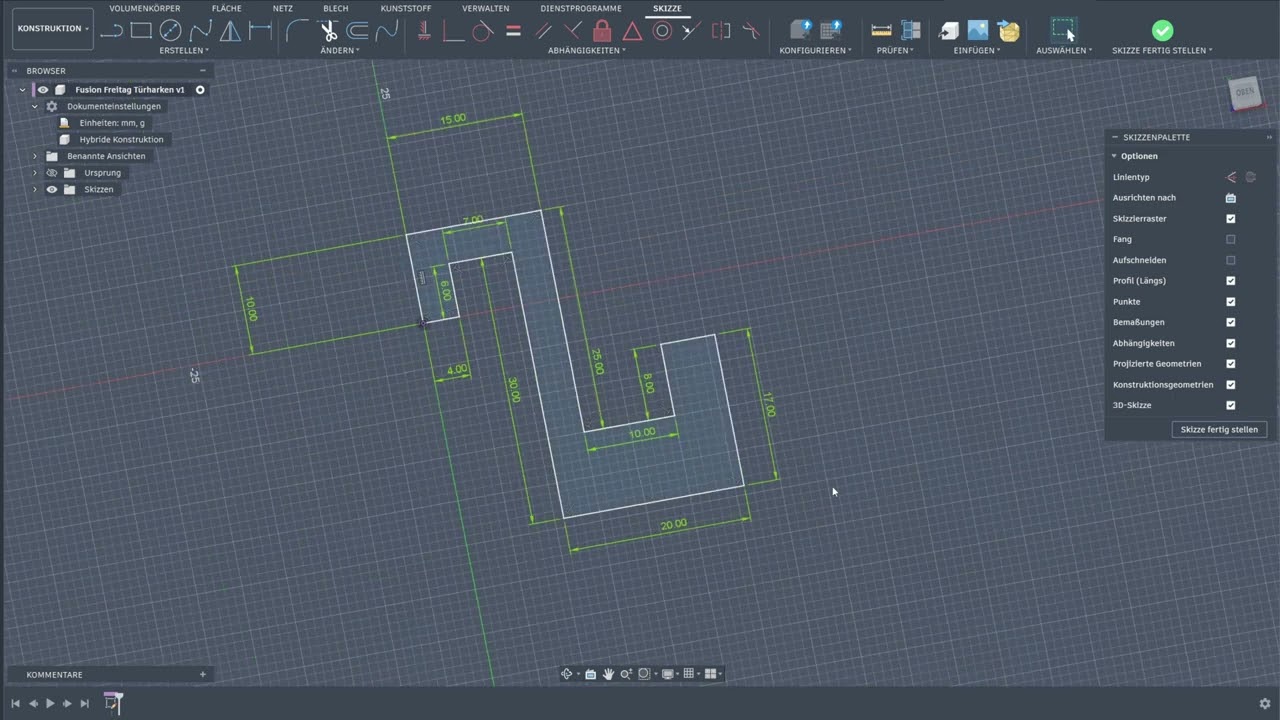Click Insert Canvas image icon
The image size is (1280, 720).
978,31
